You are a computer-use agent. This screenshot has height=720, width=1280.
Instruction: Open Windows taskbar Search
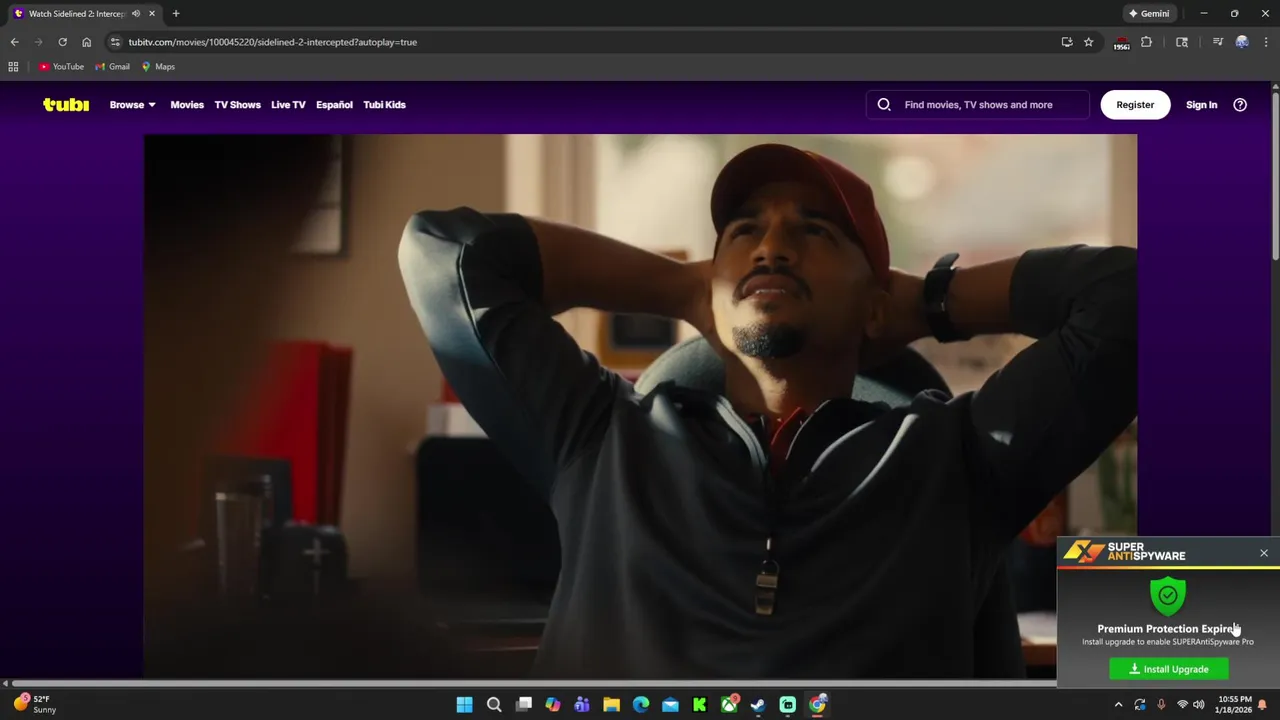tap(494, 705)
